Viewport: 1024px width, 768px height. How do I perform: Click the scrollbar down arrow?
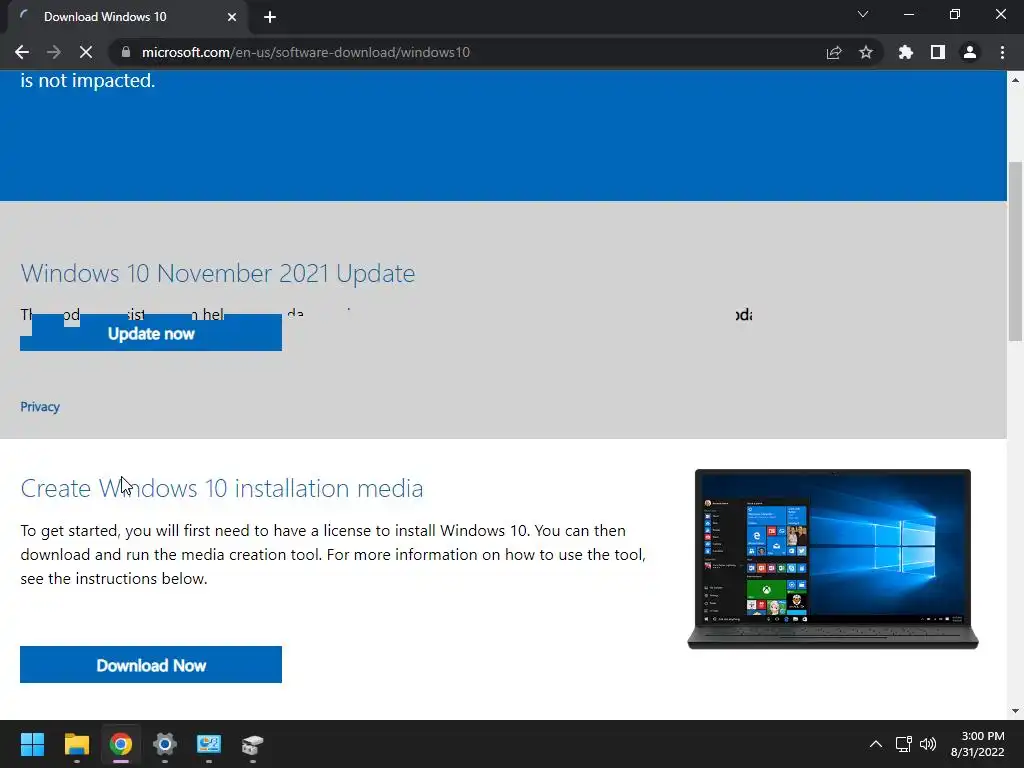point(1016,711)
